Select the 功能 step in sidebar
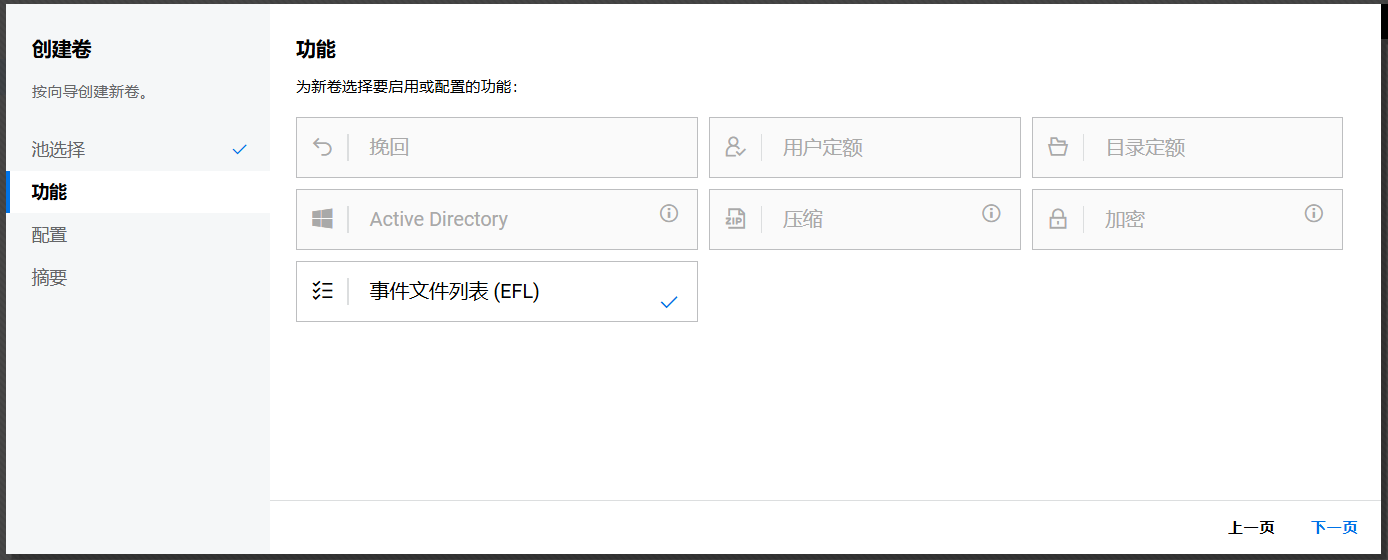The width and height of the screenshot is (1388, 560). point(50,192)
